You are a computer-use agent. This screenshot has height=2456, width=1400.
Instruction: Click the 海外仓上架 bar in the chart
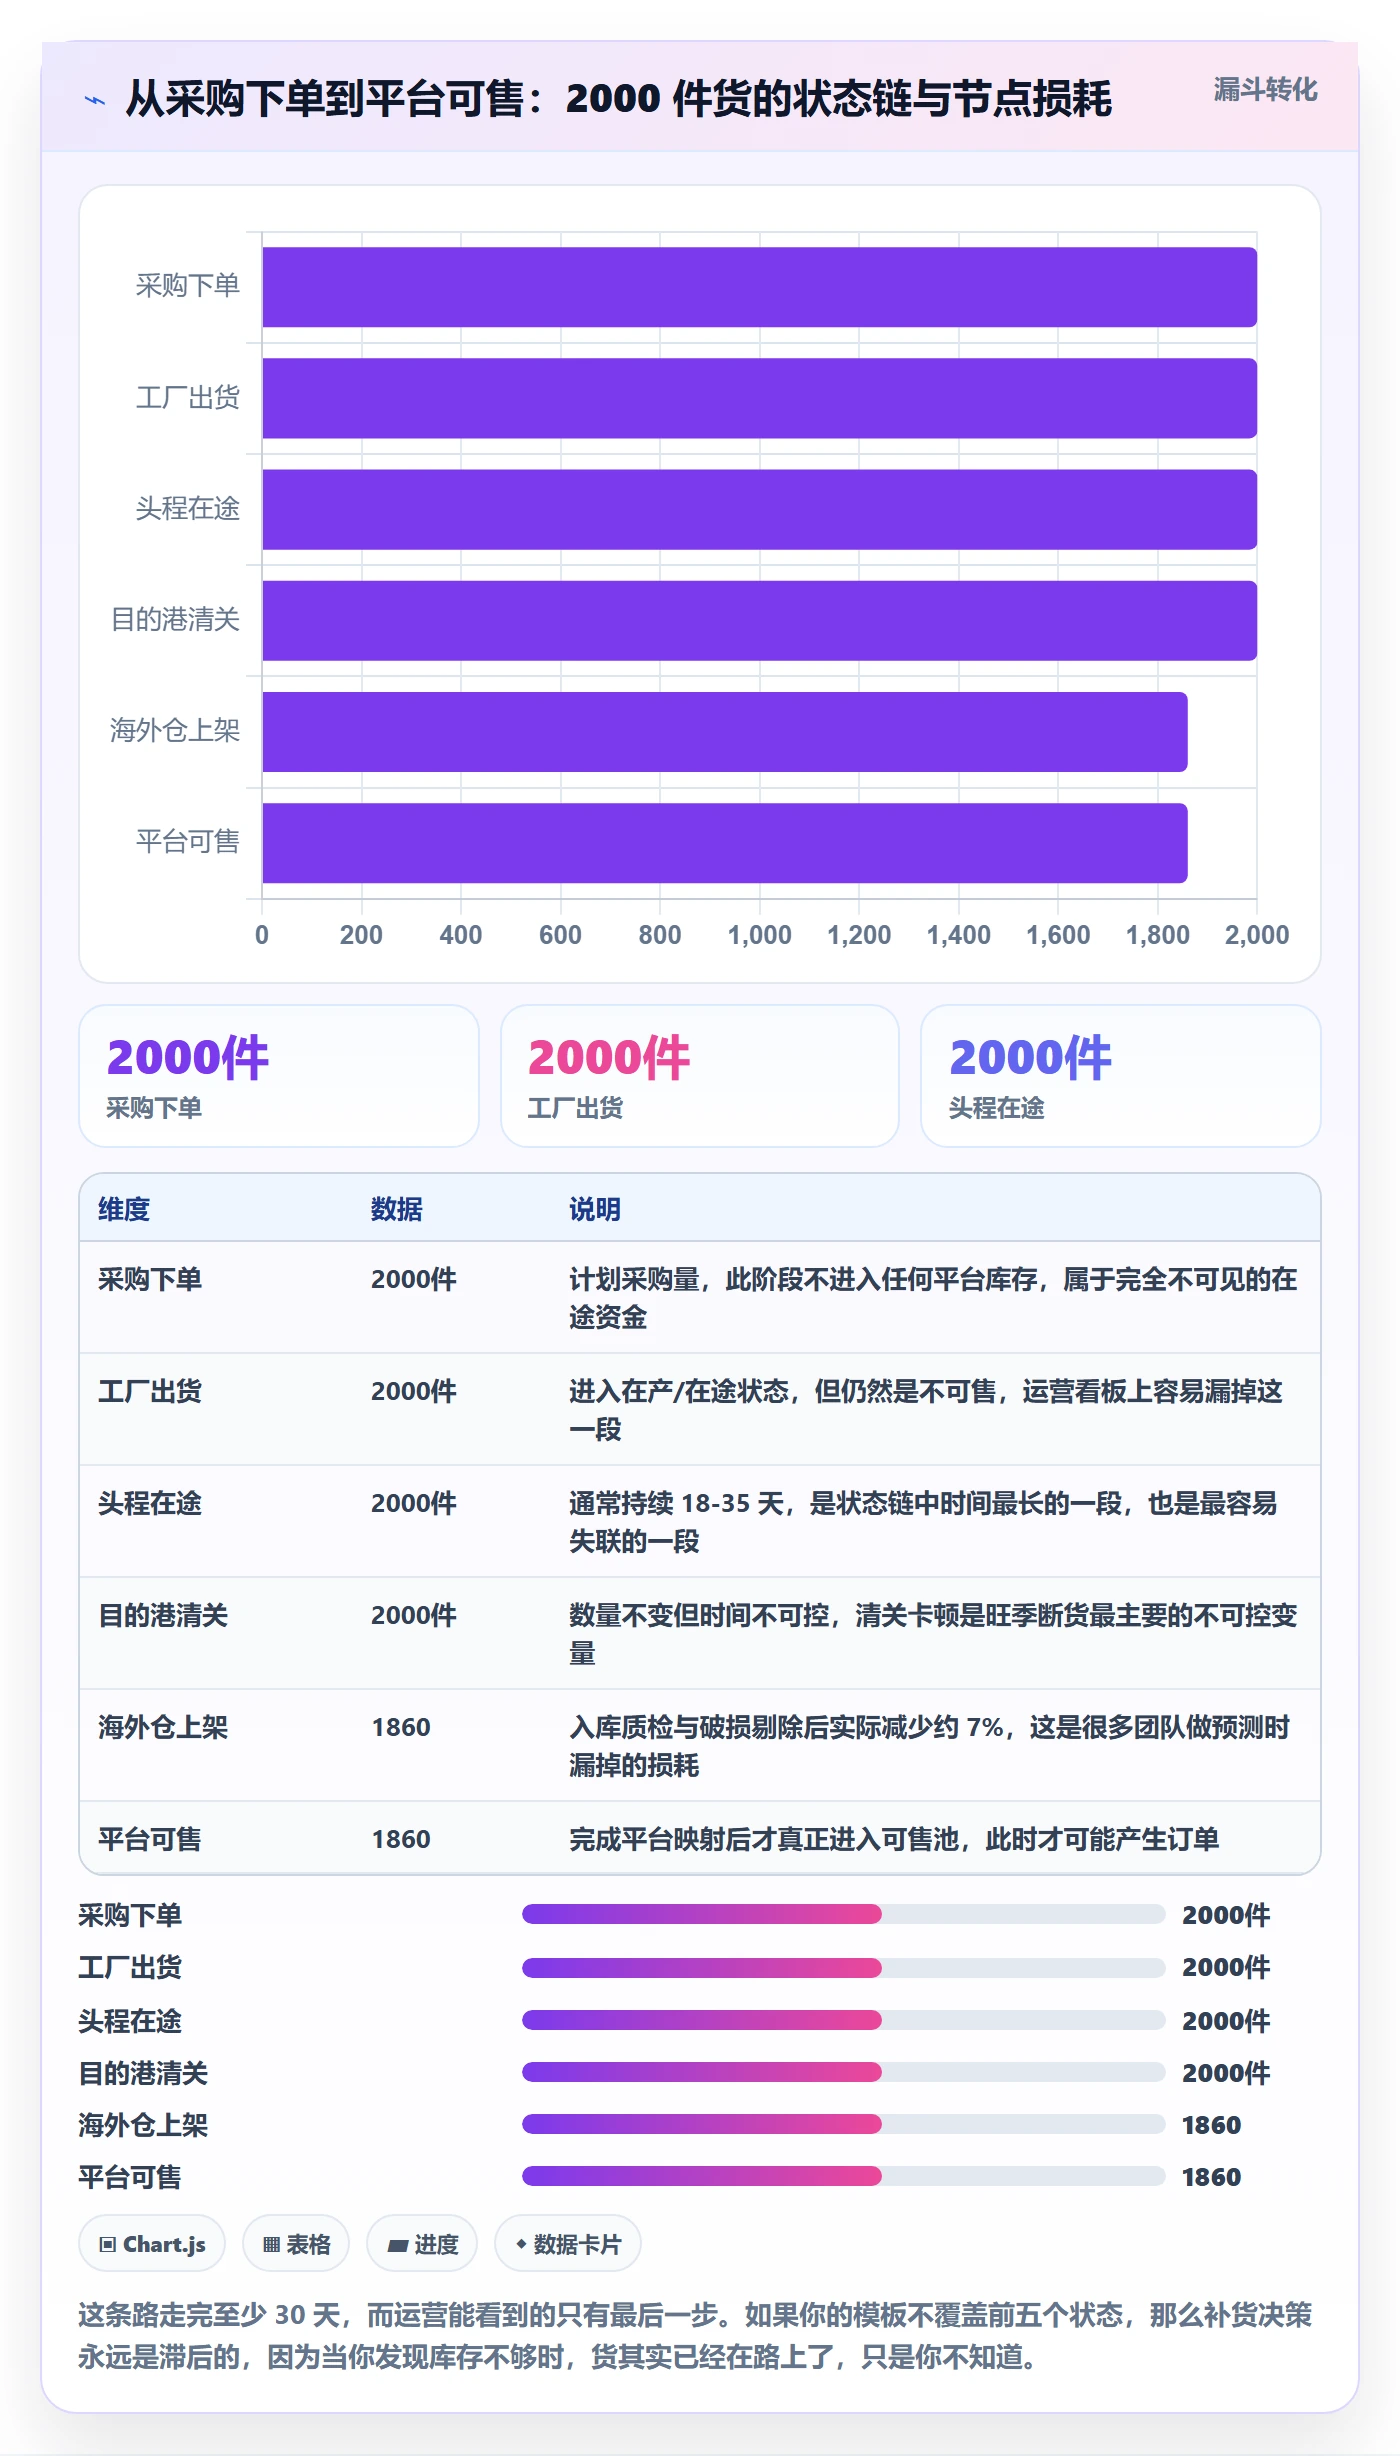tap(725, 731)
